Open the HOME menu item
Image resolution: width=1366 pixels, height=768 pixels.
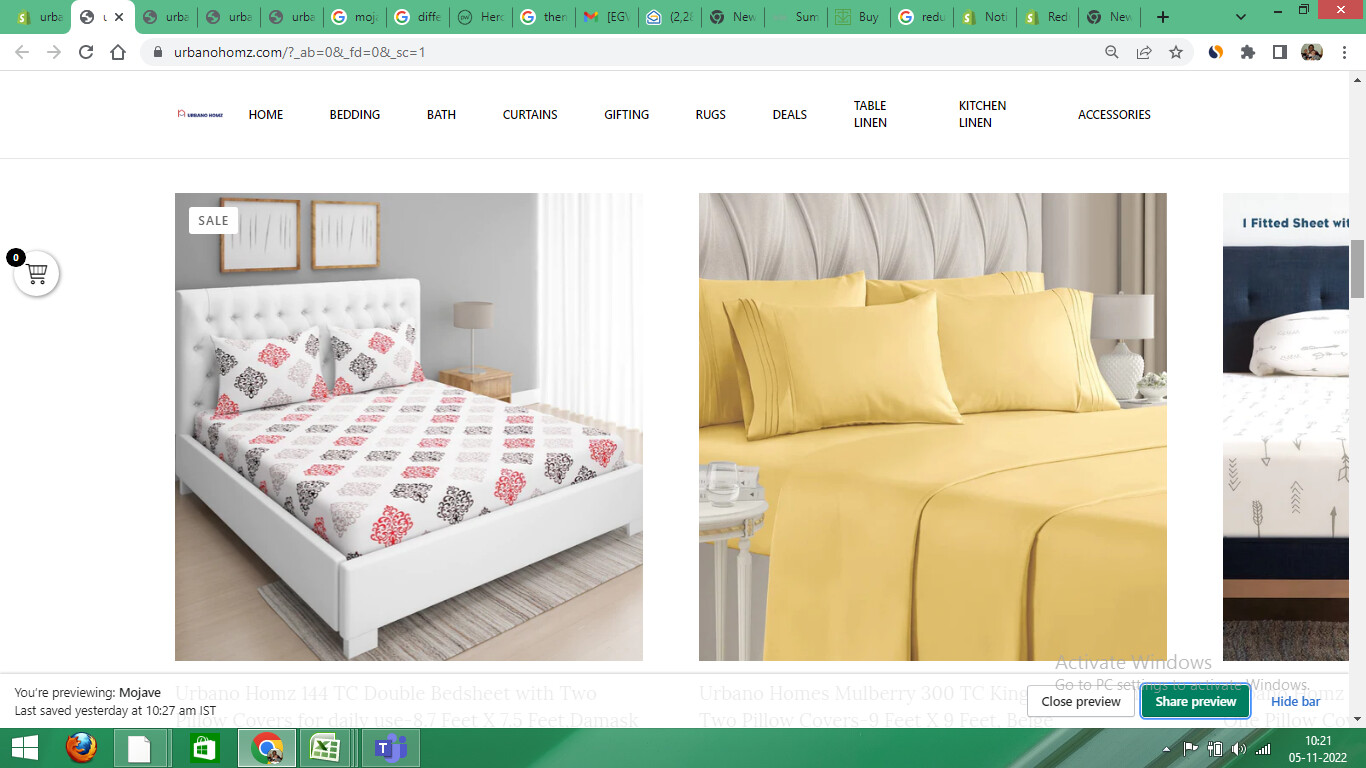pos(266,115)
